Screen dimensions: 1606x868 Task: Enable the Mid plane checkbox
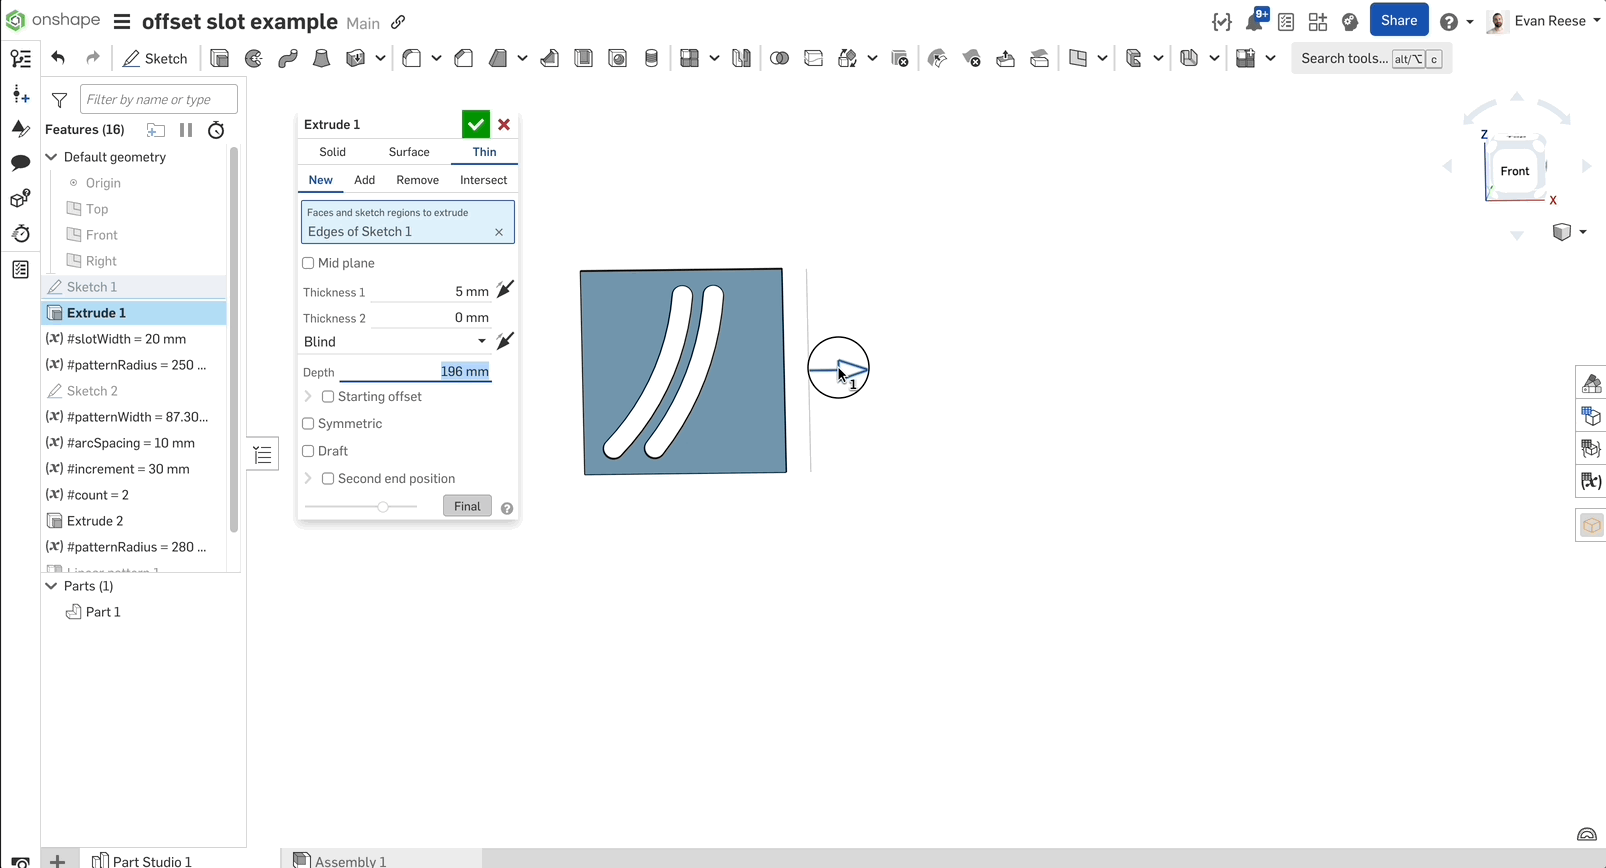tap(308, 263)
